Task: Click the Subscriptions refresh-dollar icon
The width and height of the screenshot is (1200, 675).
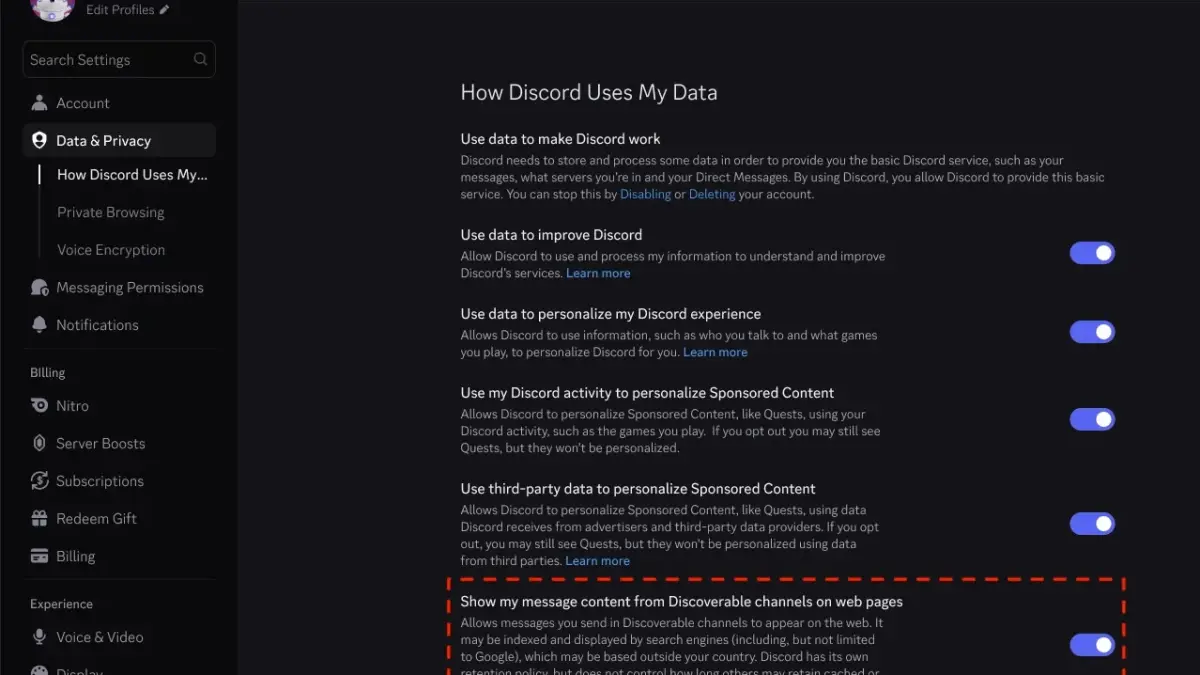Action: [39, 481]
